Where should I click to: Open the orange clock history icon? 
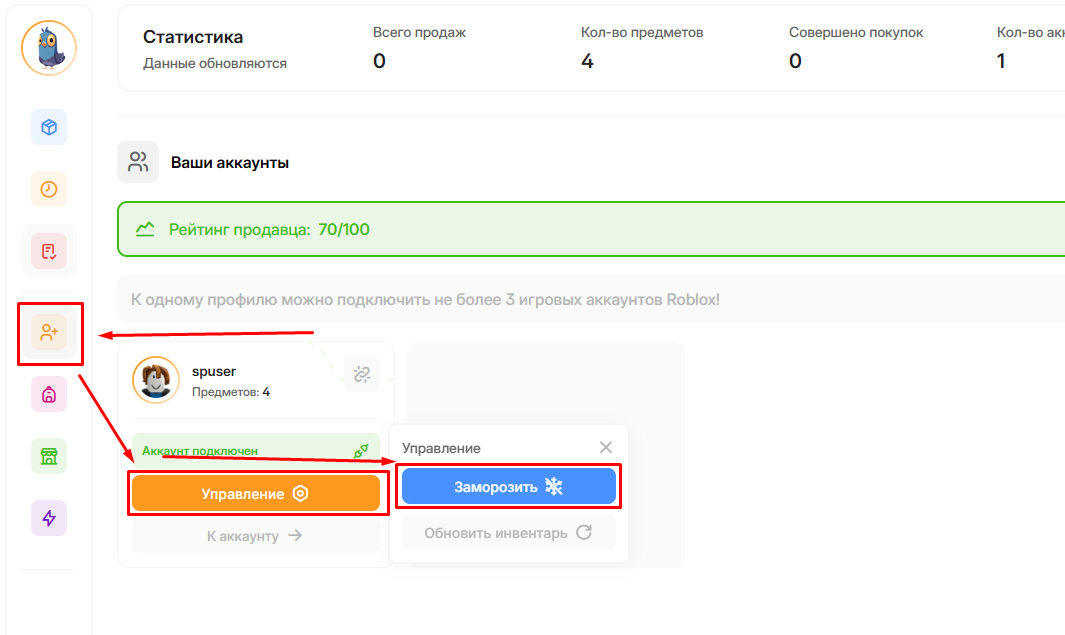pyautogui.click(x=49, y=189)
